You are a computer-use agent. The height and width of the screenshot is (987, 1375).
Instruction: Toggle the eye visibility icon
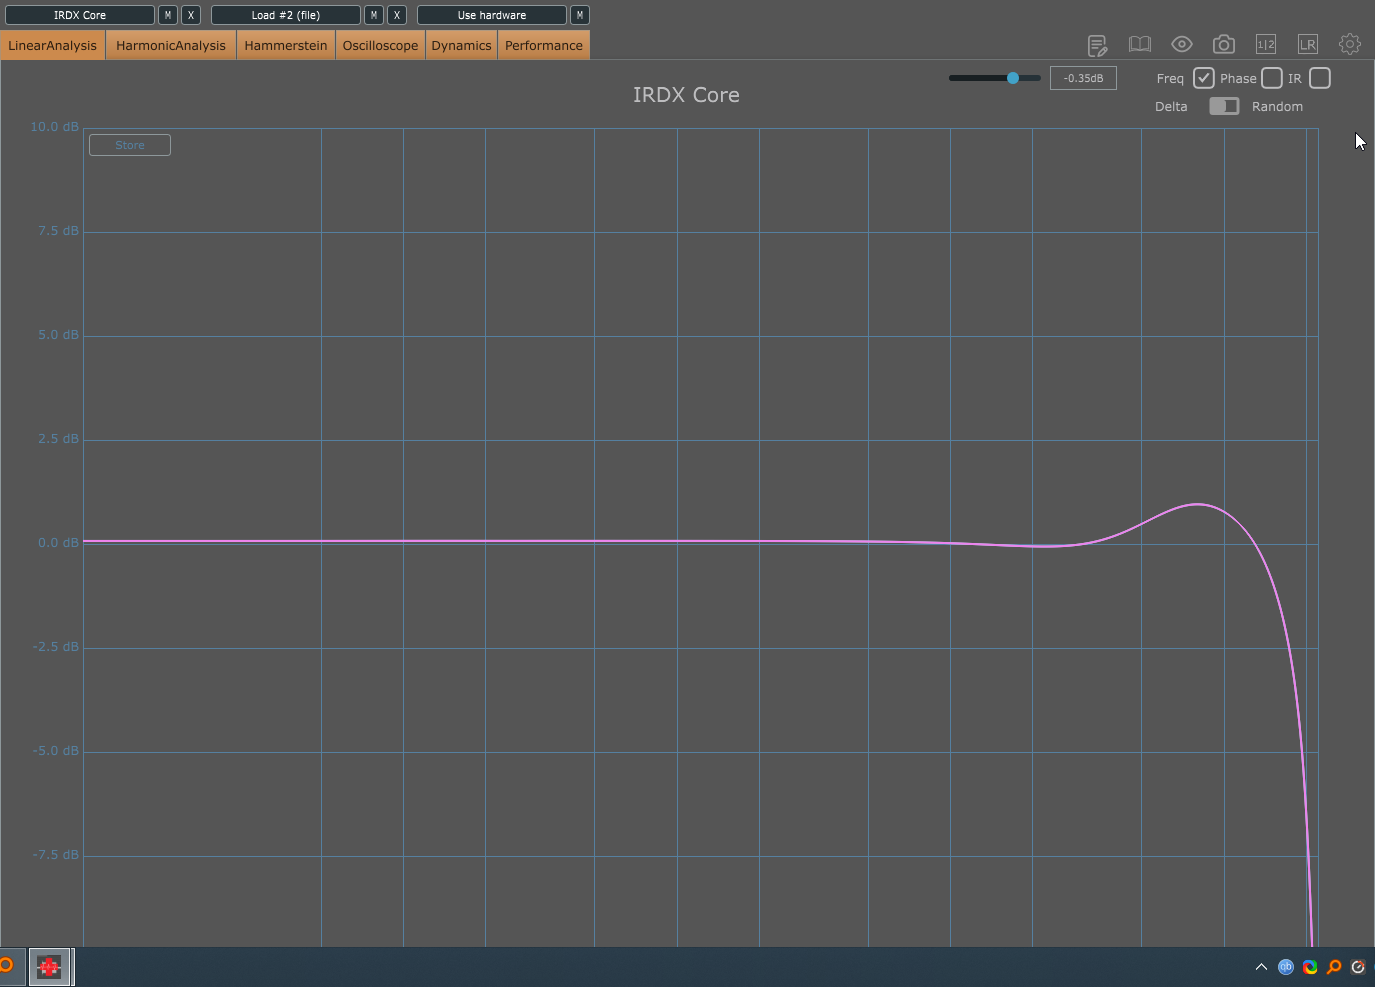click(1182, 44)
